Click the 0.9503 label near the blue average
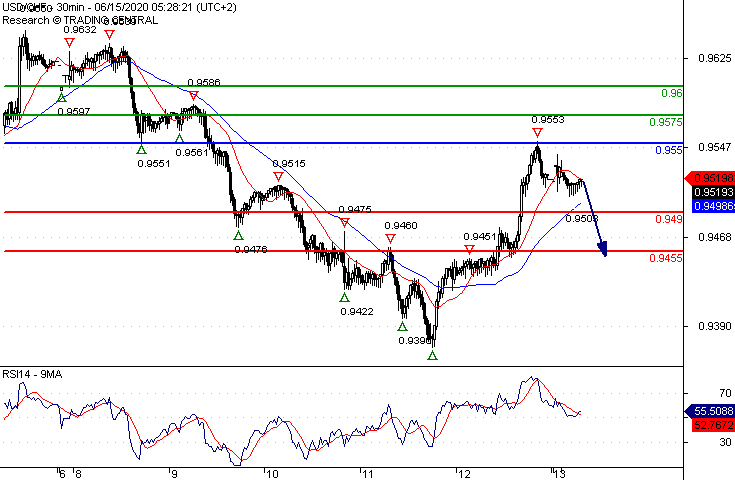The image size is (735, 480). pyautogui.click(x=582, y=218)
